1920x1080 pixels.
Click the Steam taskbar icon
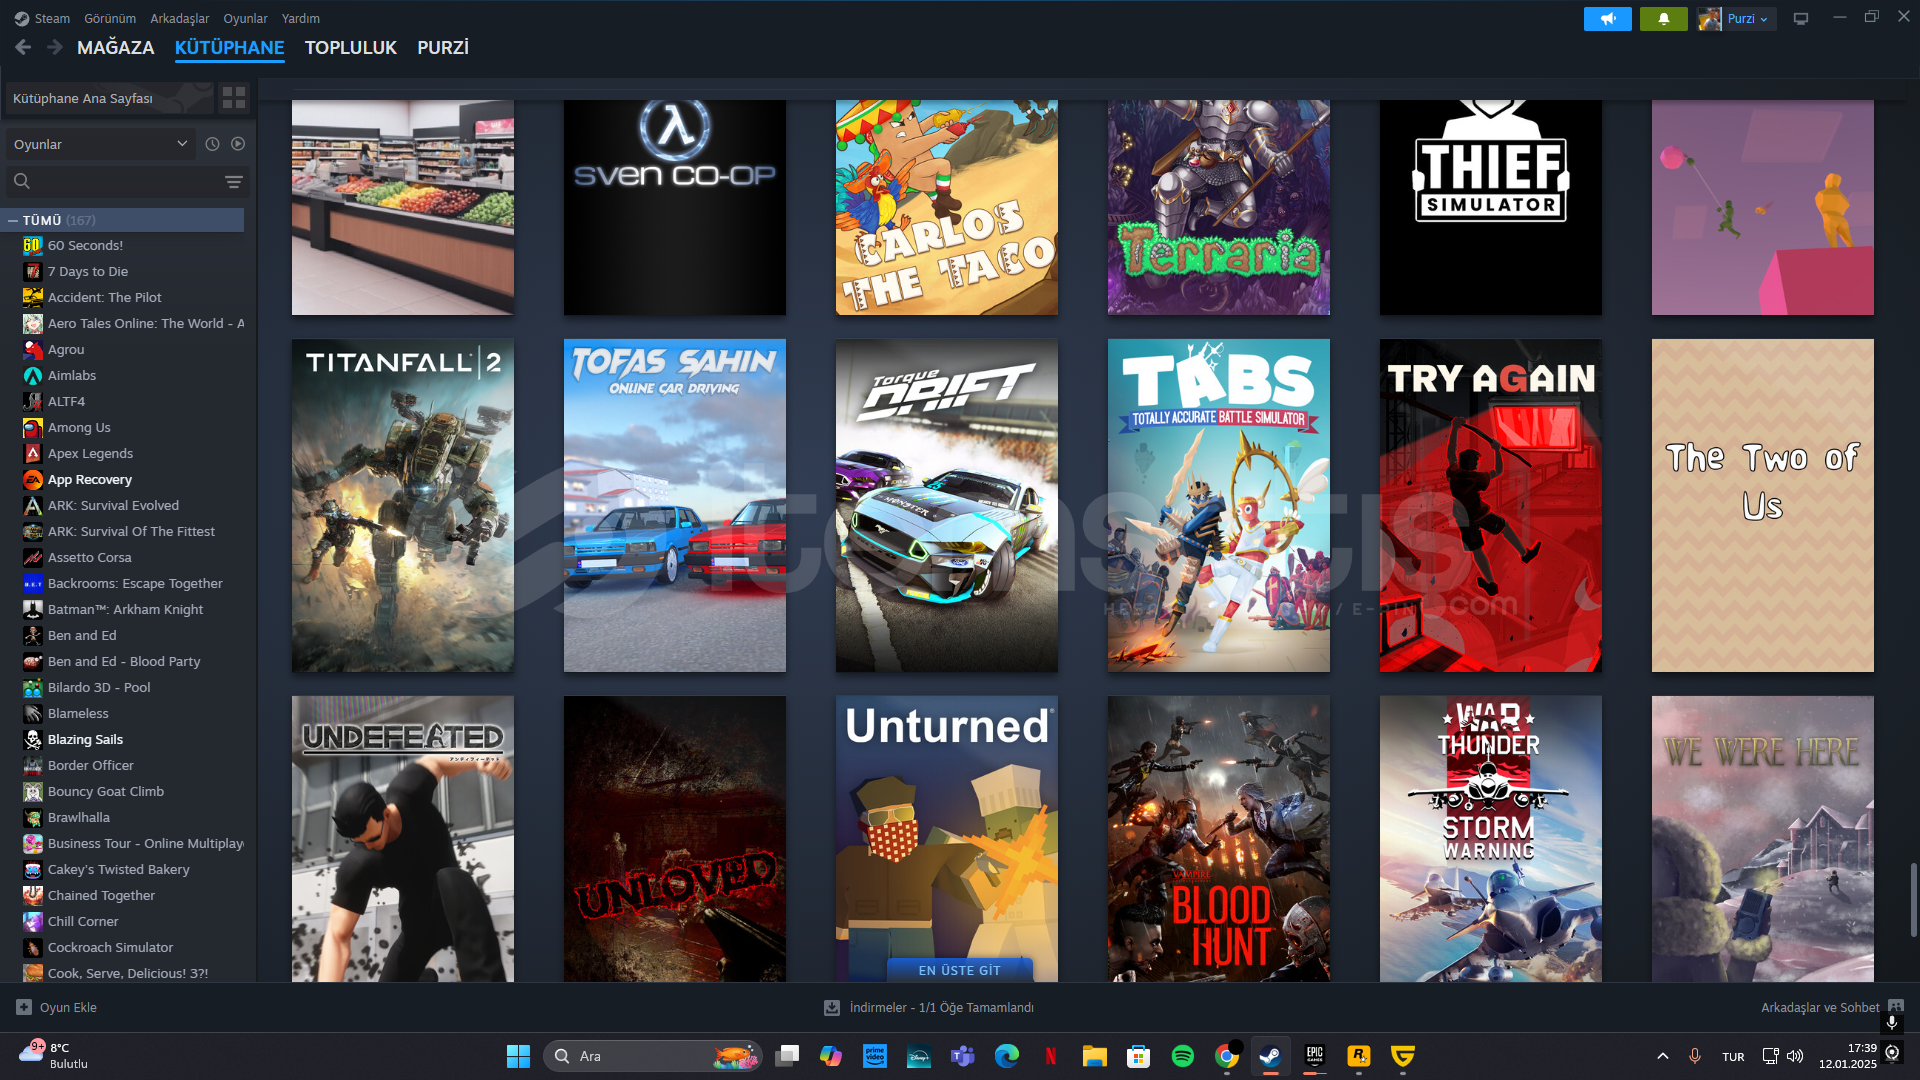click(x=1270, y=1056)
